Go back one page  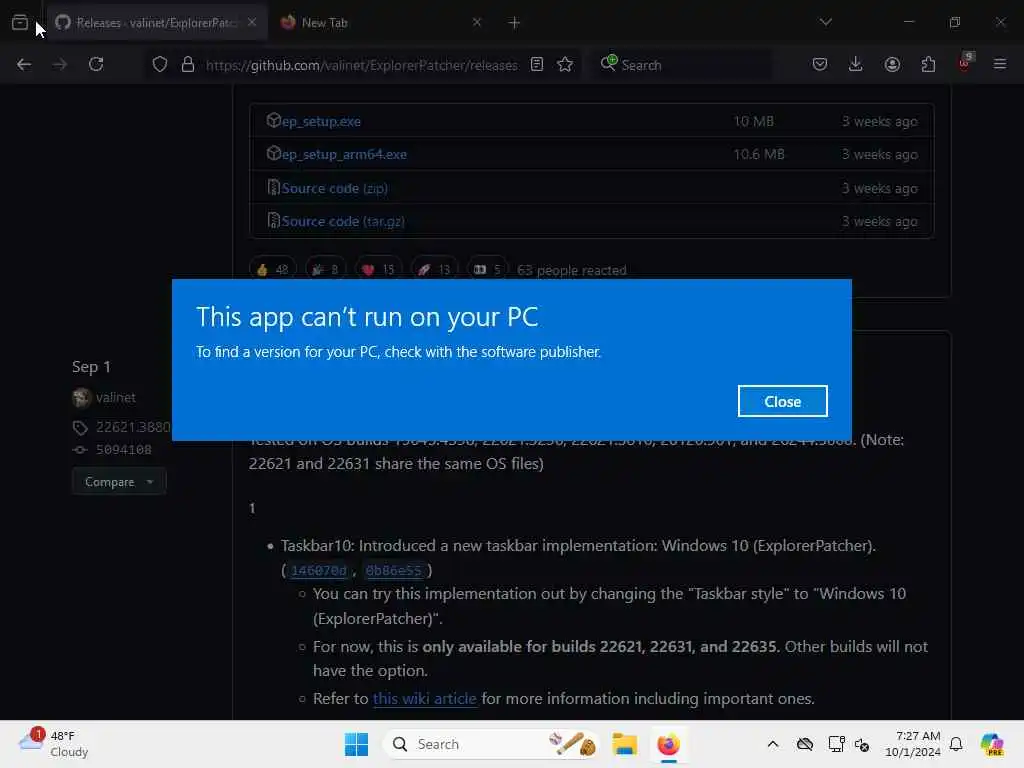[24, 65]
